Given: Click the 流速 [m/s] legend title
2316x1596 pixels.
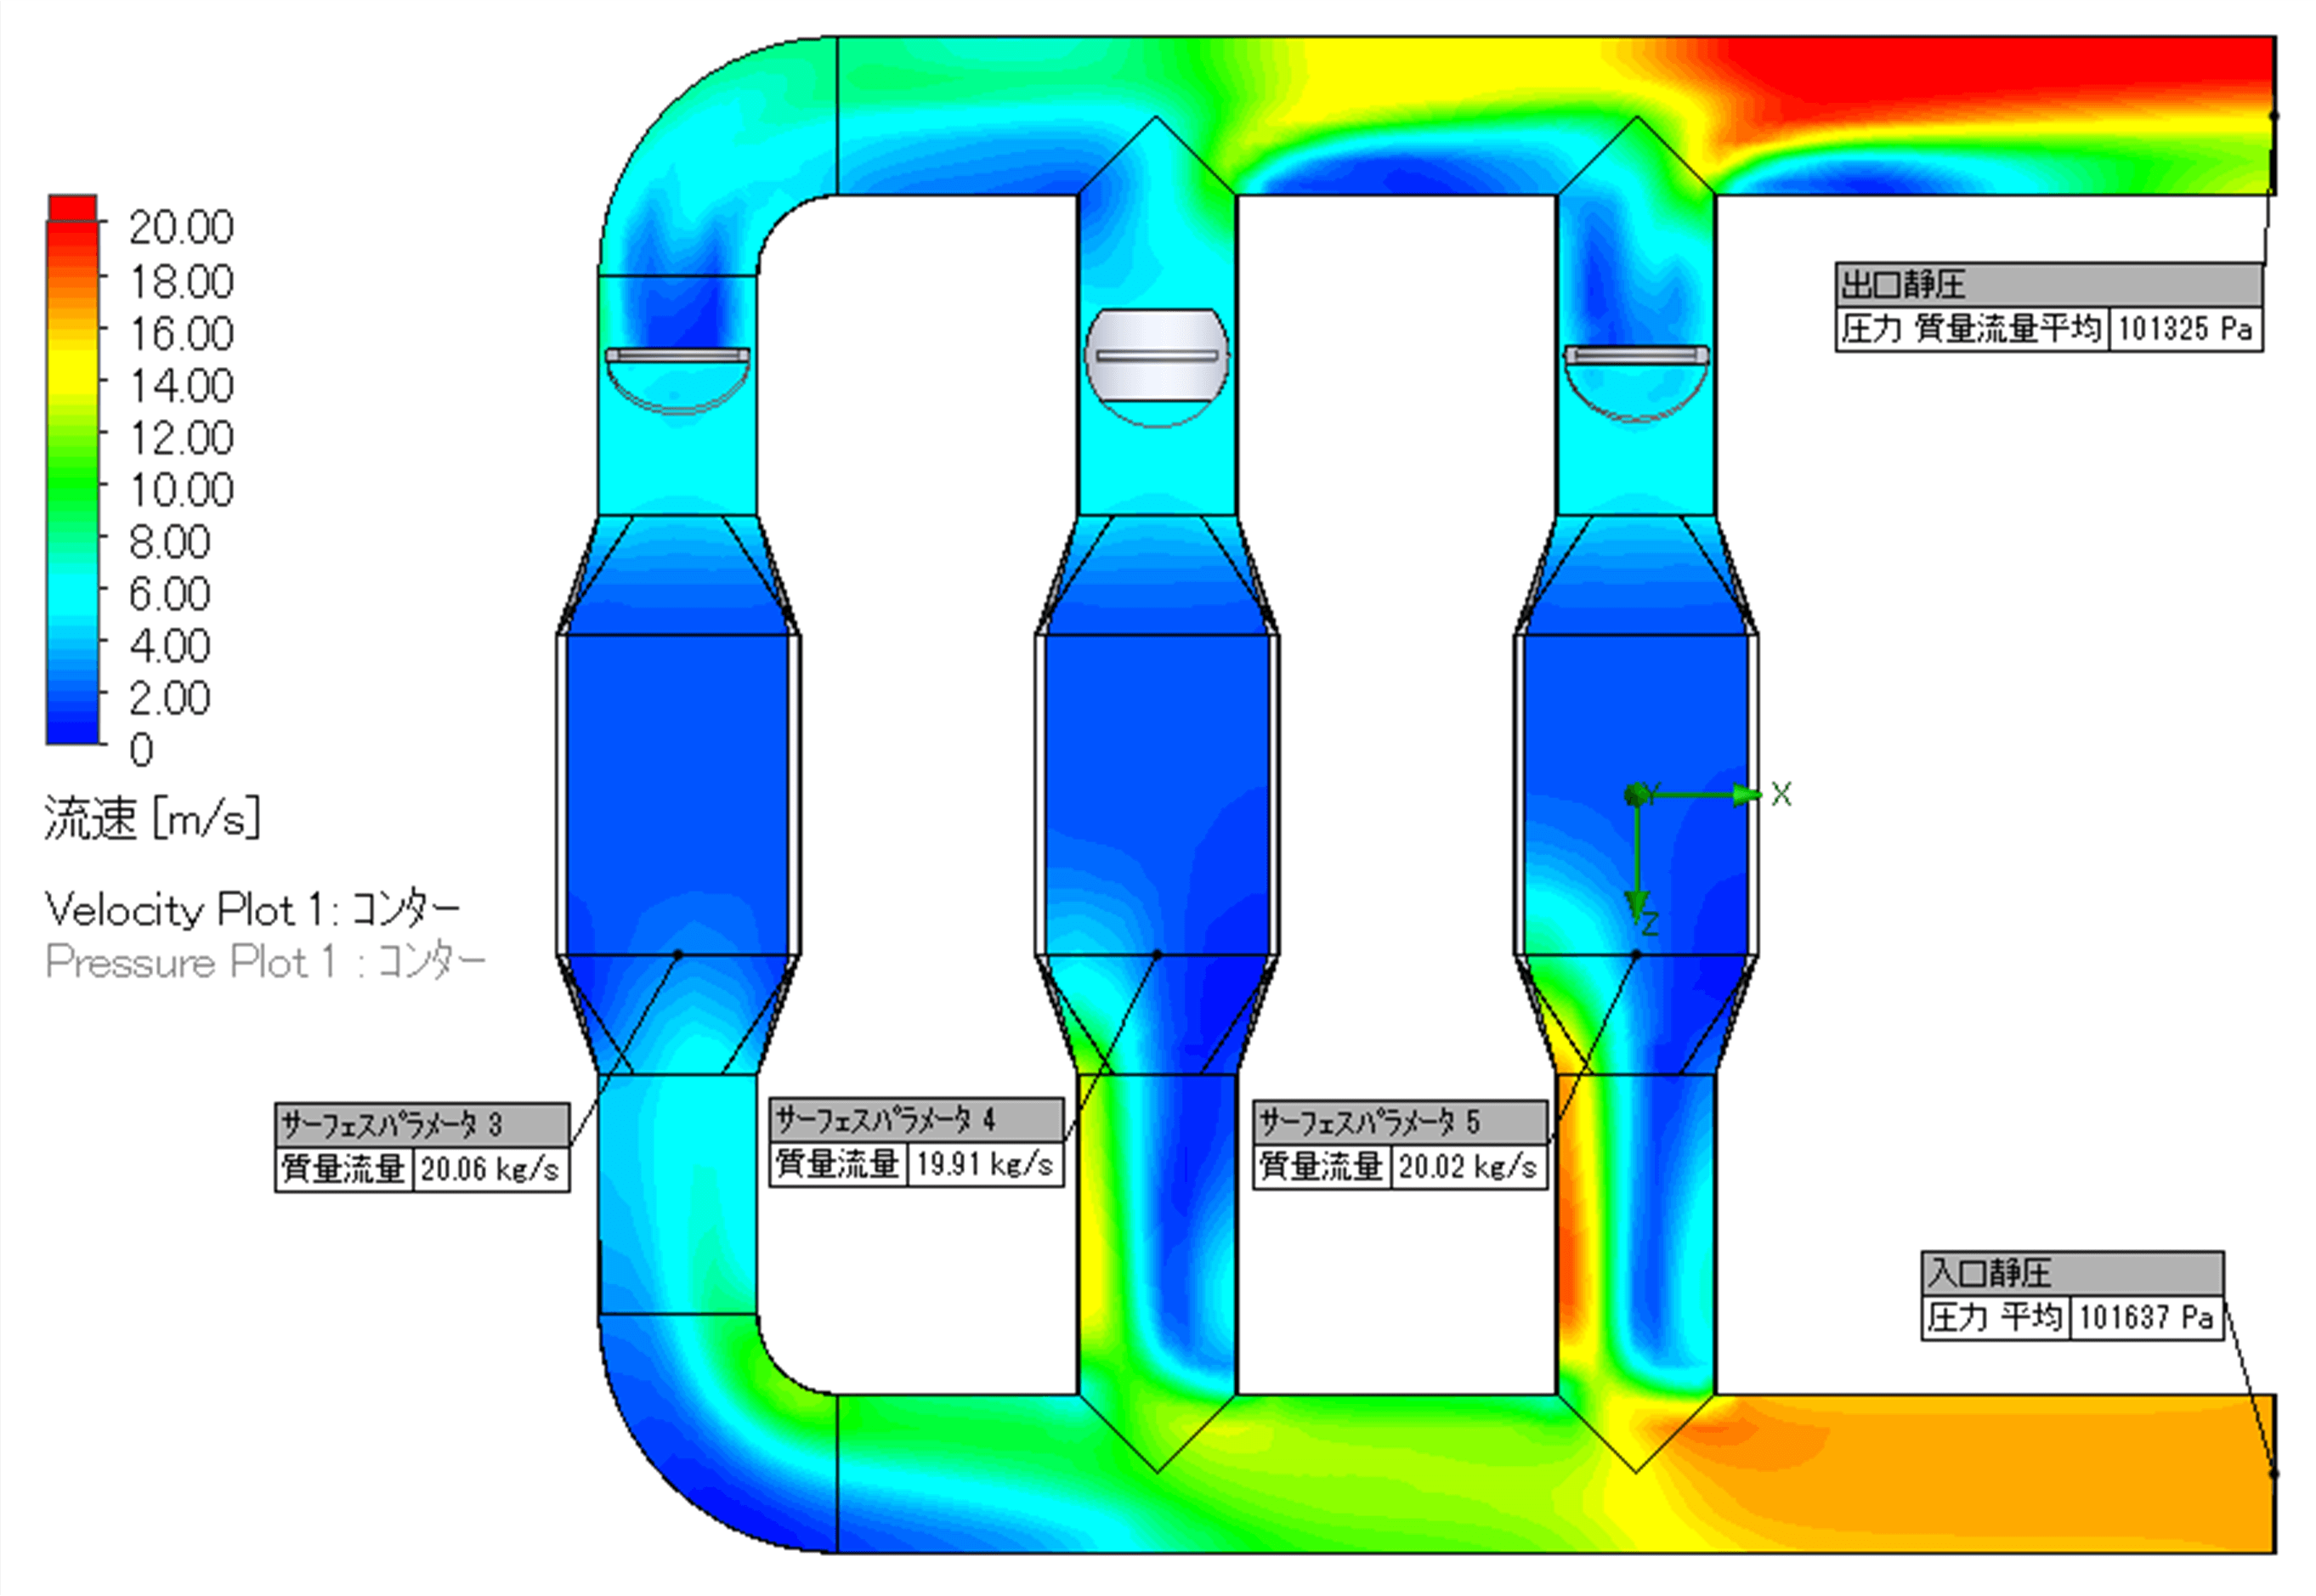Looking at the screenshot, I should tap(152, 818).
